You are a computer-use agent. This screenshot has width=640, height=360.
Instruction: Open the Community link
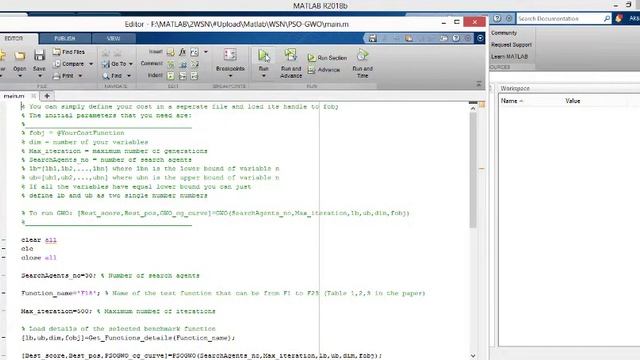(x=504, y=33)
